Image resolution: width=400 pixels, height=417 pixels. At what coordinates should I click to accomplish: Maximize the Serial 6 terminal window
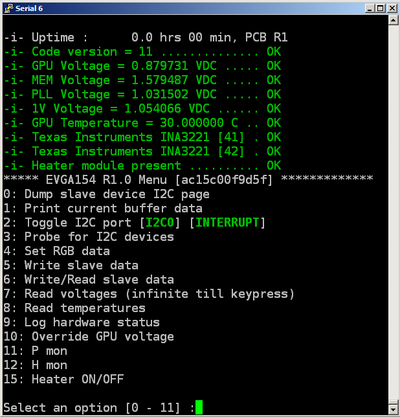pyautogui.click(x=380, y=8)
